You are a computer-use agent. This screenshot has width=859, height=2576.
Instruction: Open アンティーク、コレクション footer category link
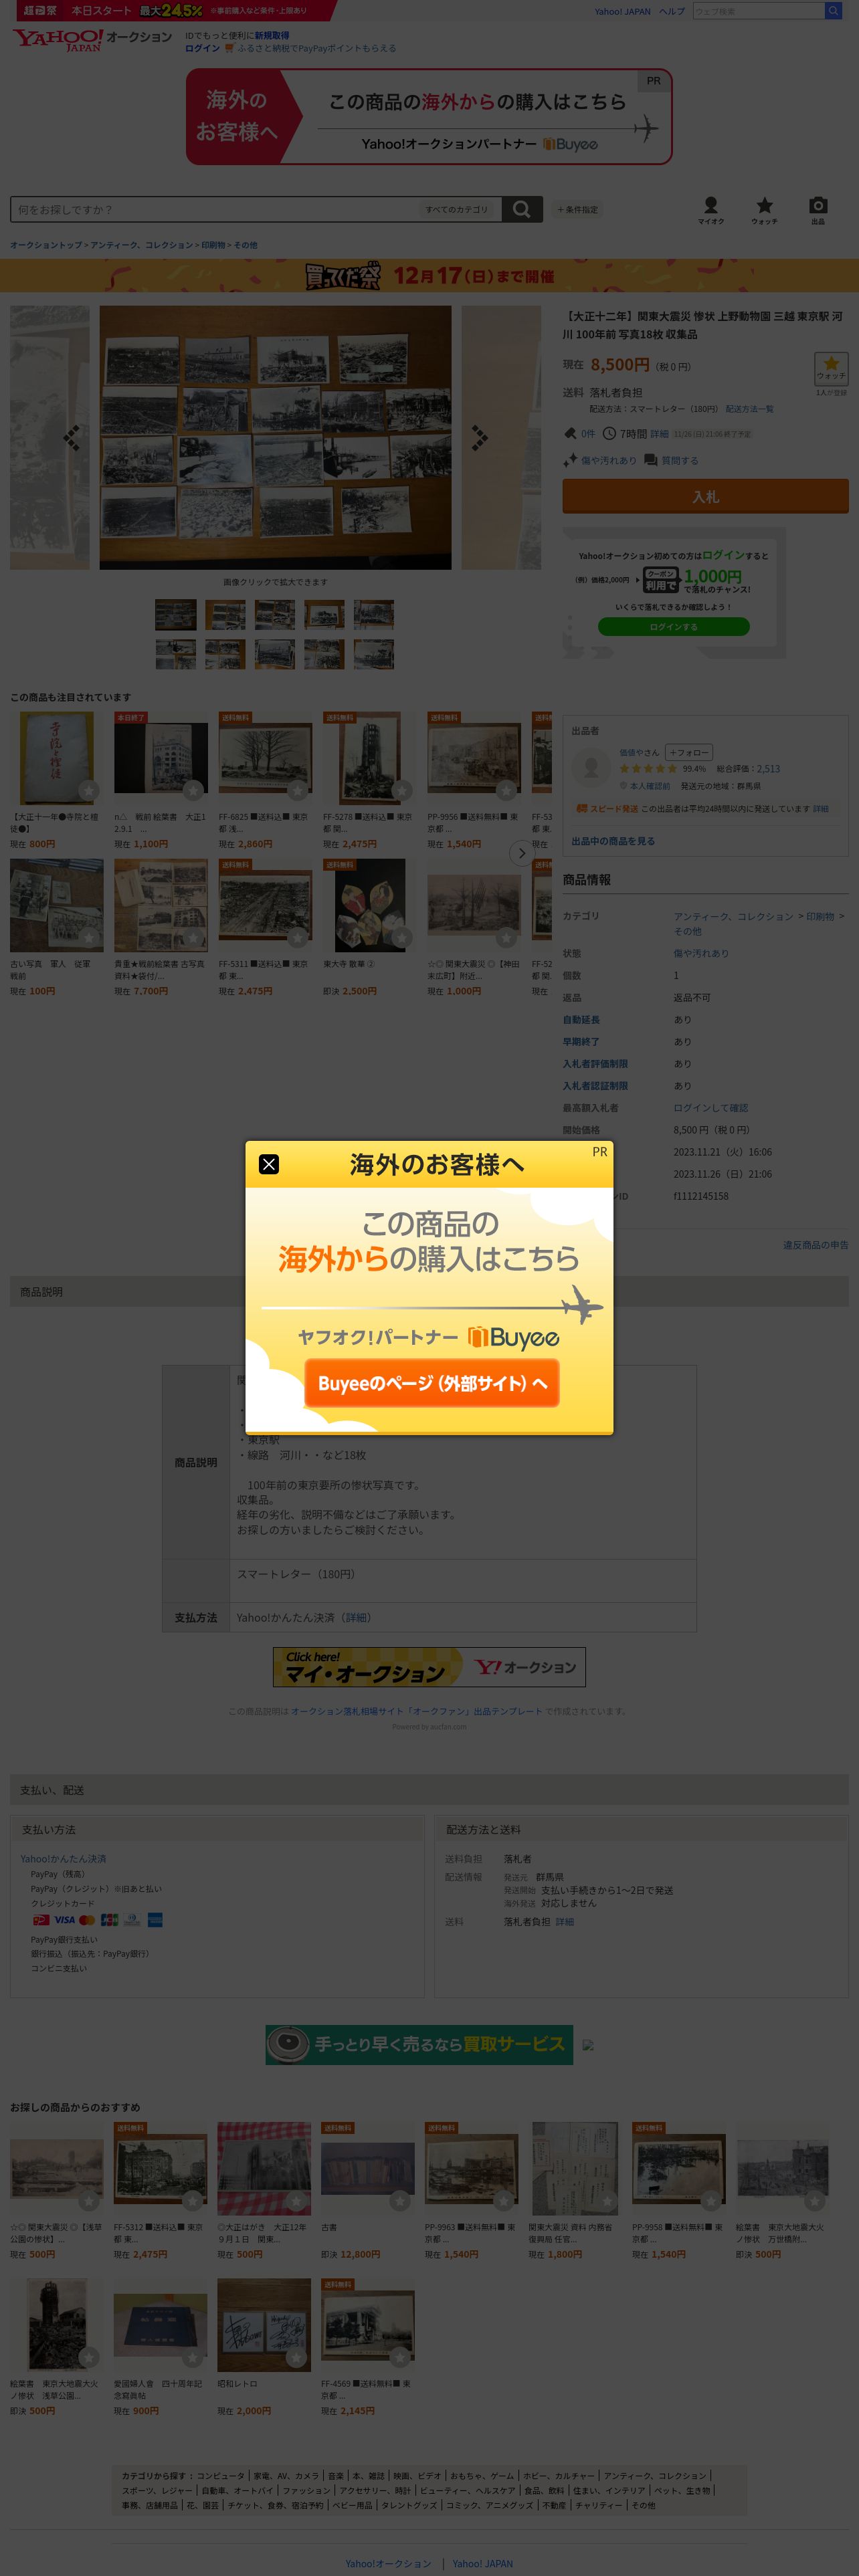tap(655, 2475)
